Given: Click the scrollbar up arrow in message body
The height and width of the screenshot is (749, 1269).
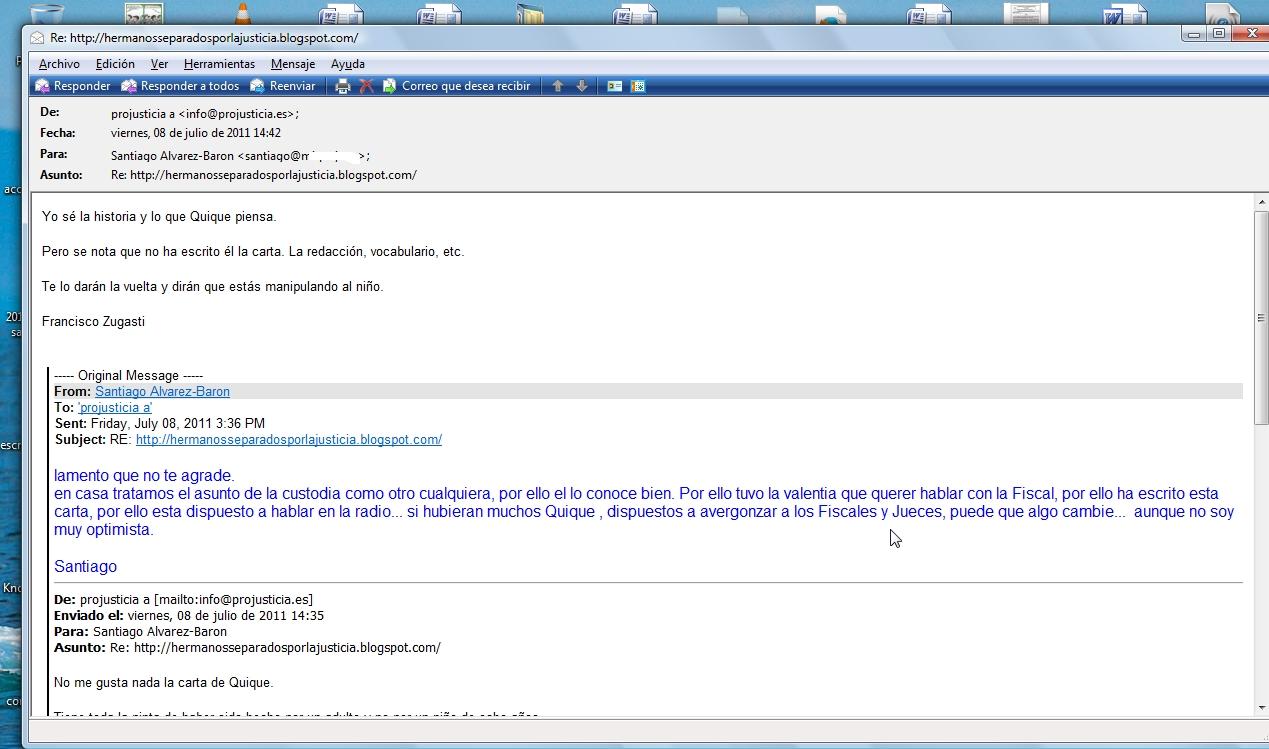Looking at the screenshot, I should coord(1261,203).
